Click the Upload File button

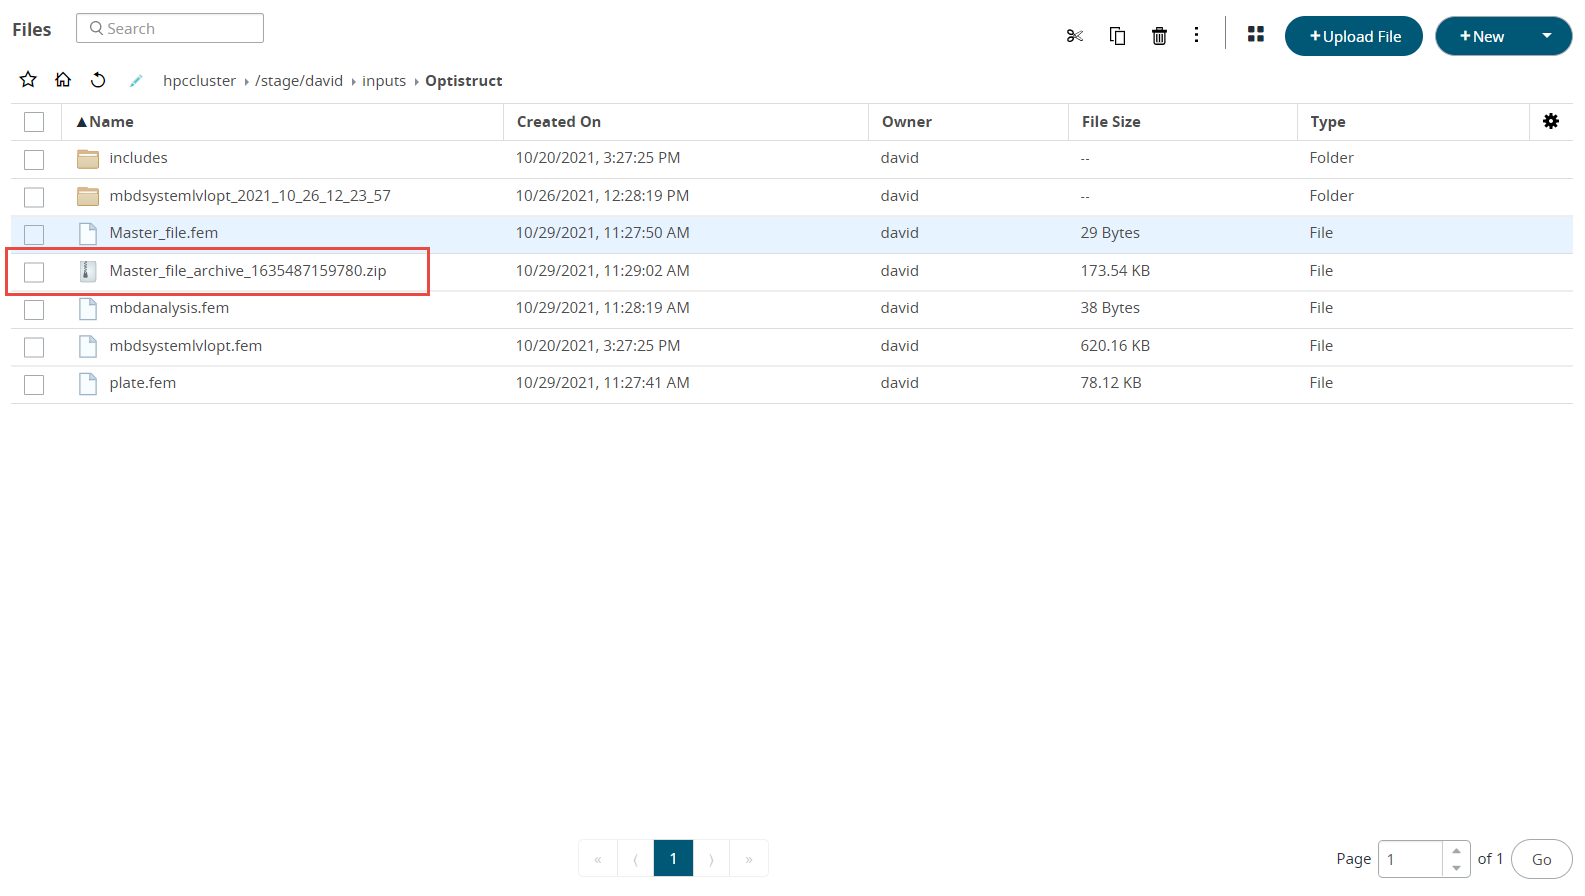[x=1354, y=36]
